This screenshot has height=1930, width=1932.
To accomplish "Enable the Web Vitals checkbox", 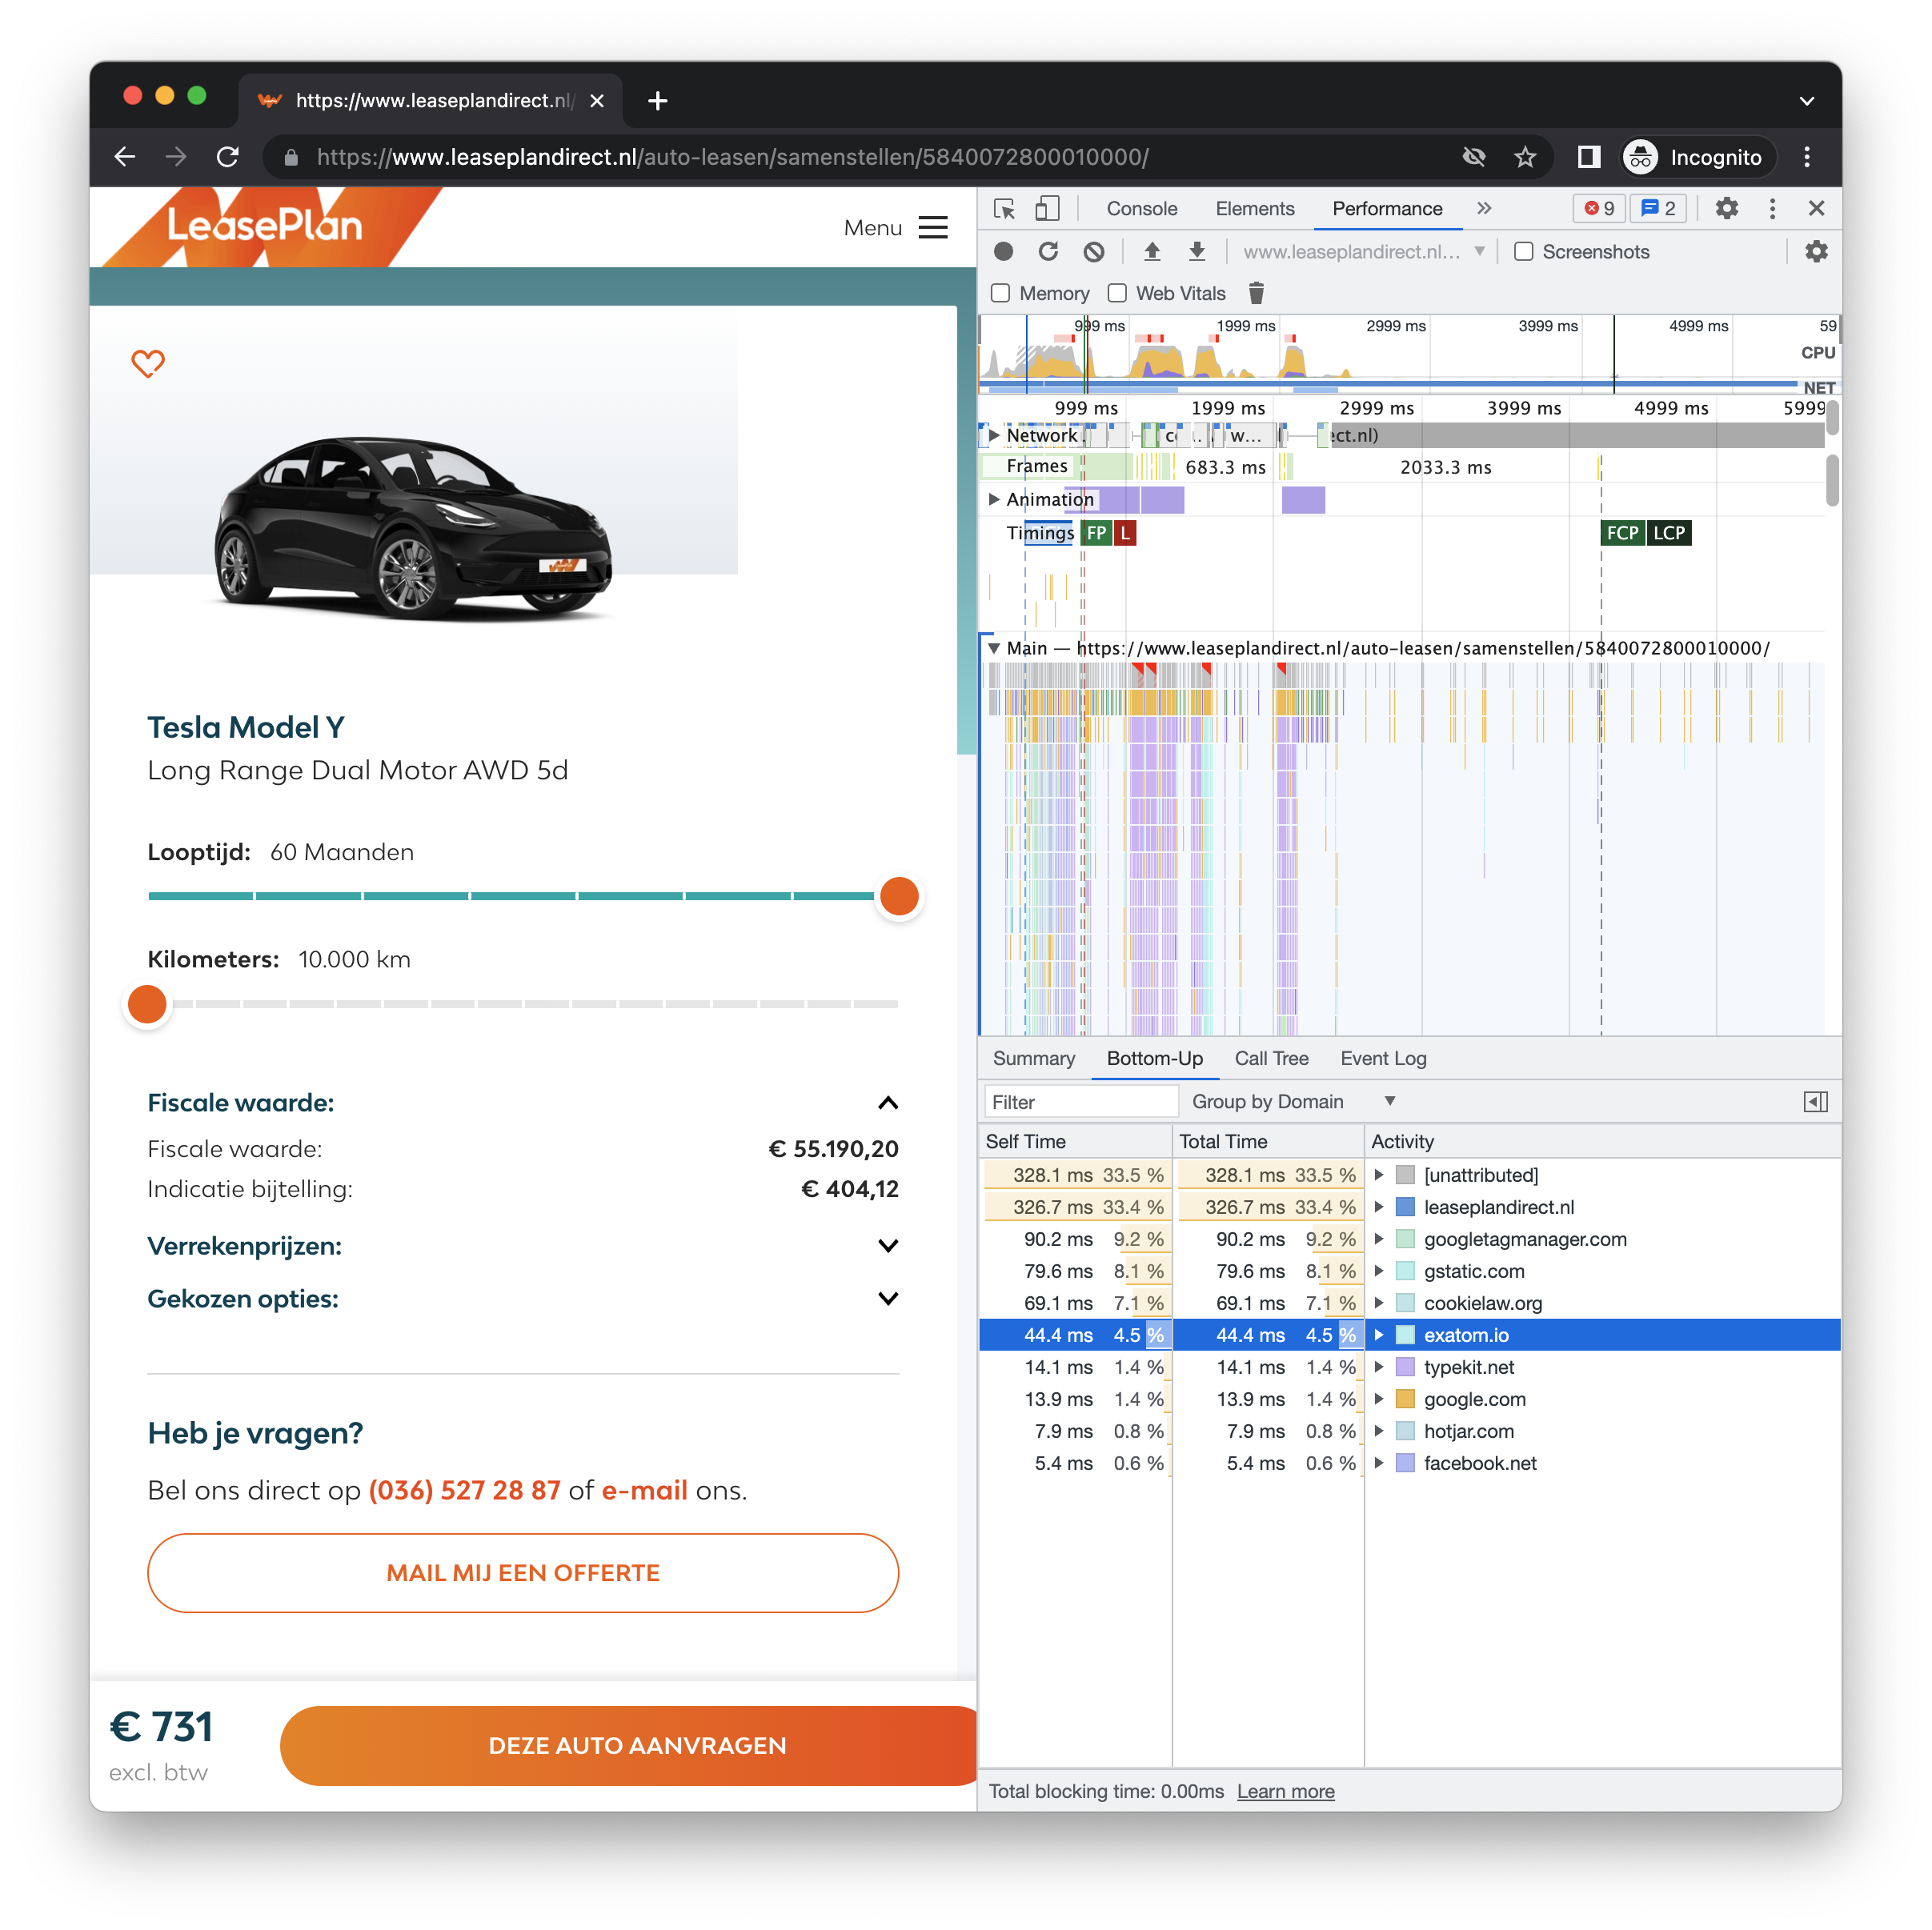I will point(1117,293).
